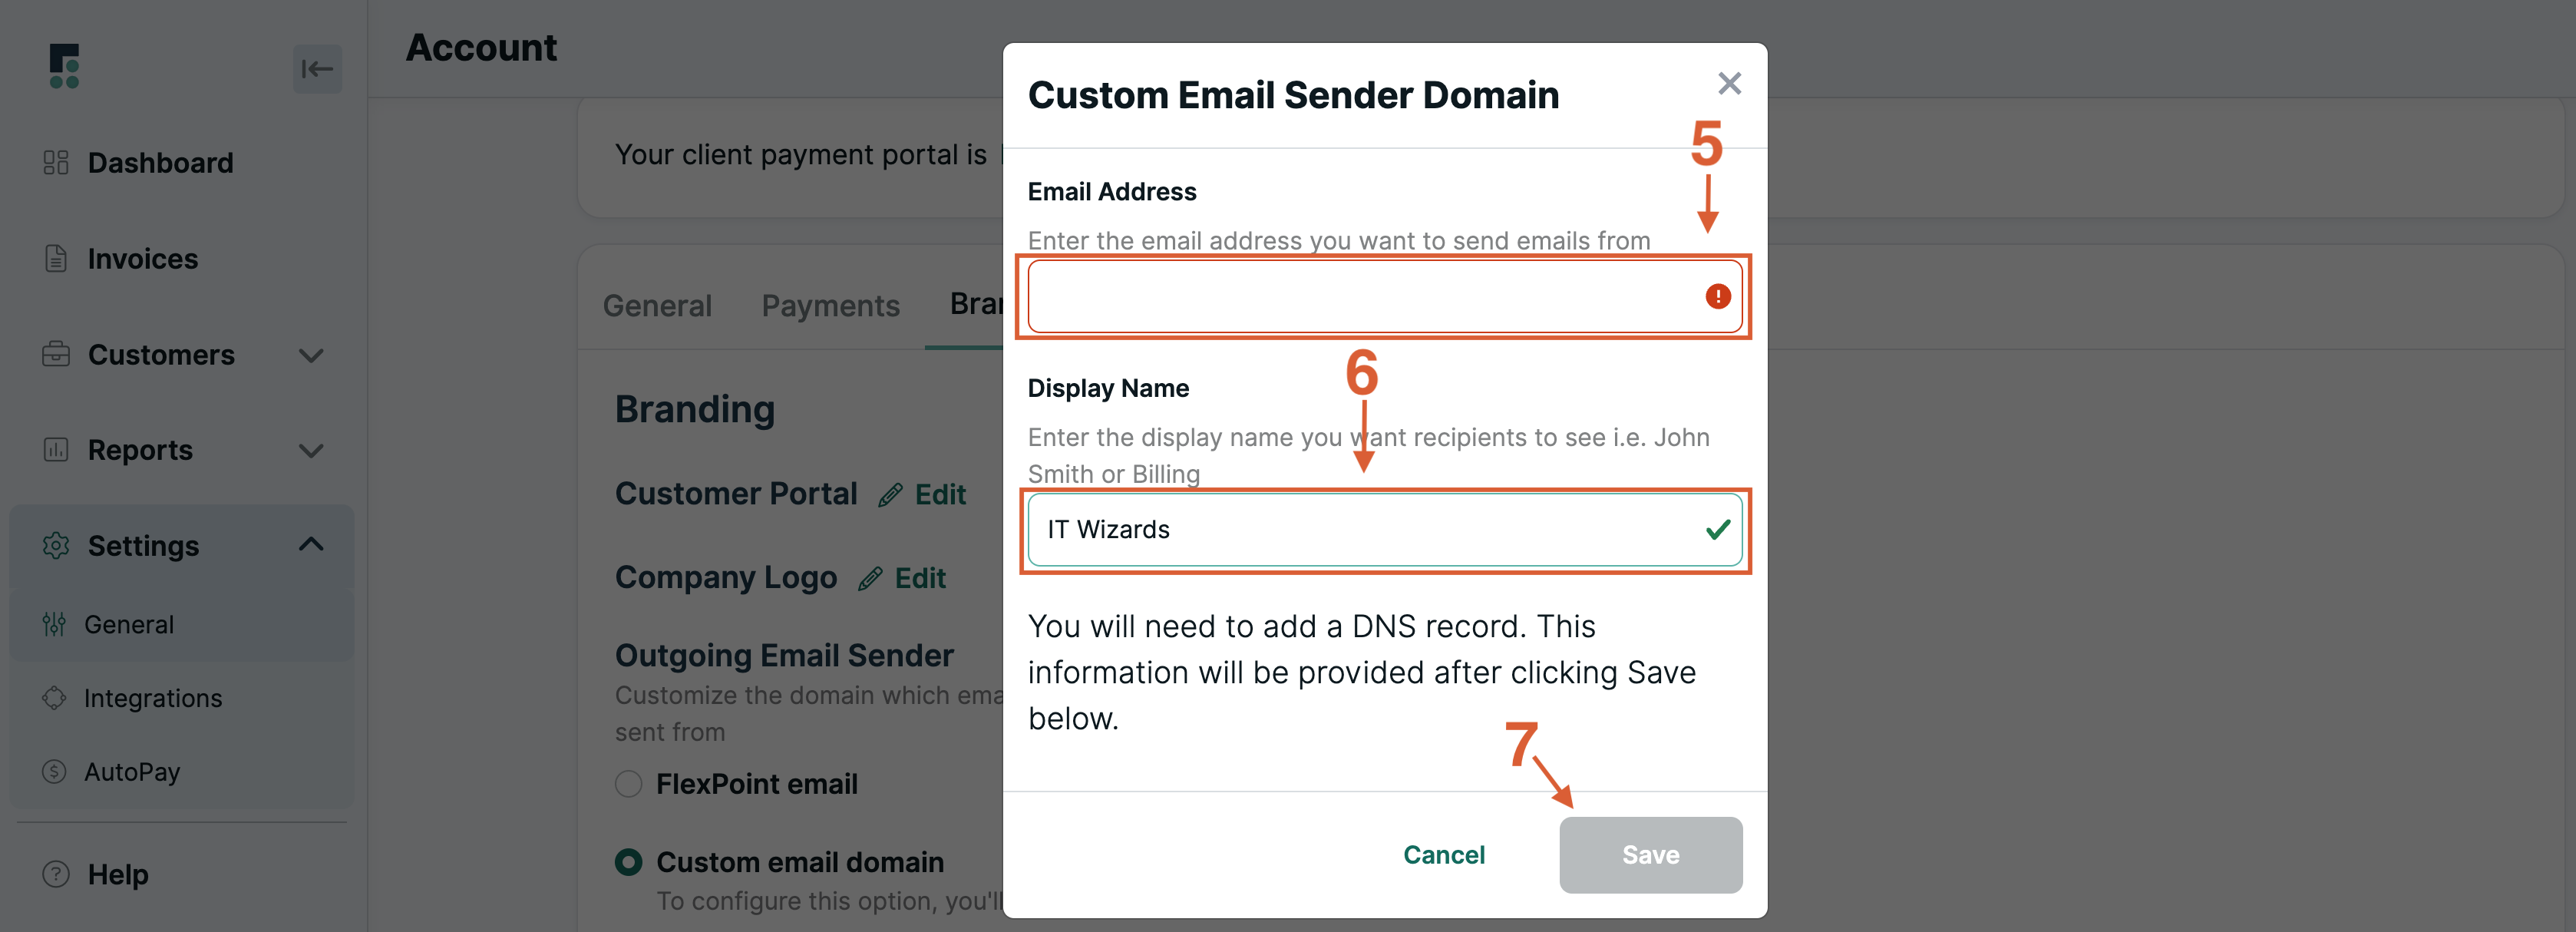The width and height of the screenshot is (2576, 932).
Task: Switch to the Payments tab
Action: [x=831, y=305]
